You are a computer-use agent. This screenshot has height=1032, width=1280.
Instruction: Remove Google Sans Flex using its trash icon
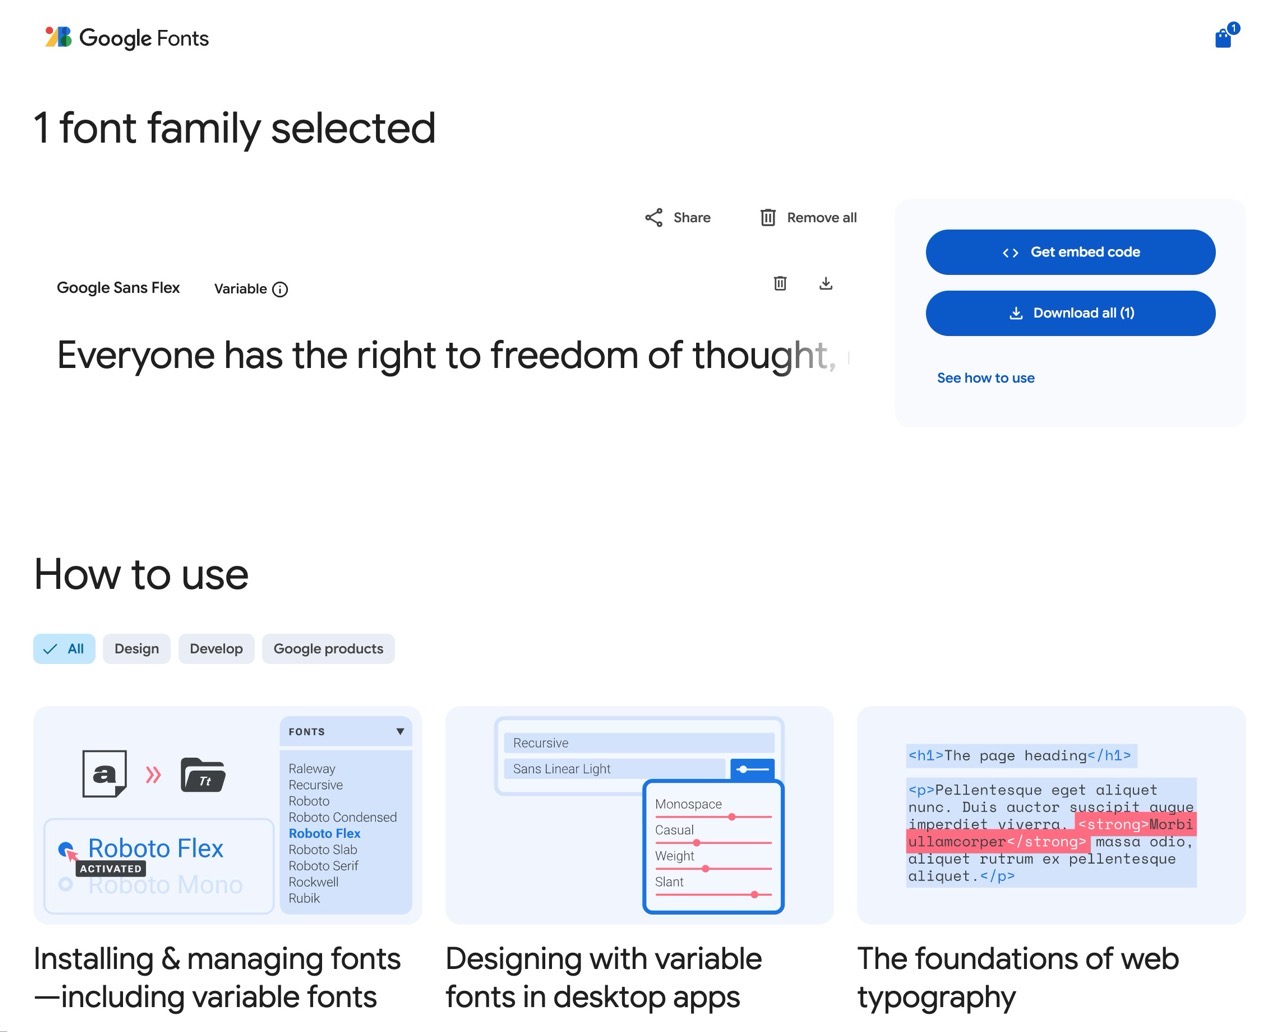click(780, 284)
